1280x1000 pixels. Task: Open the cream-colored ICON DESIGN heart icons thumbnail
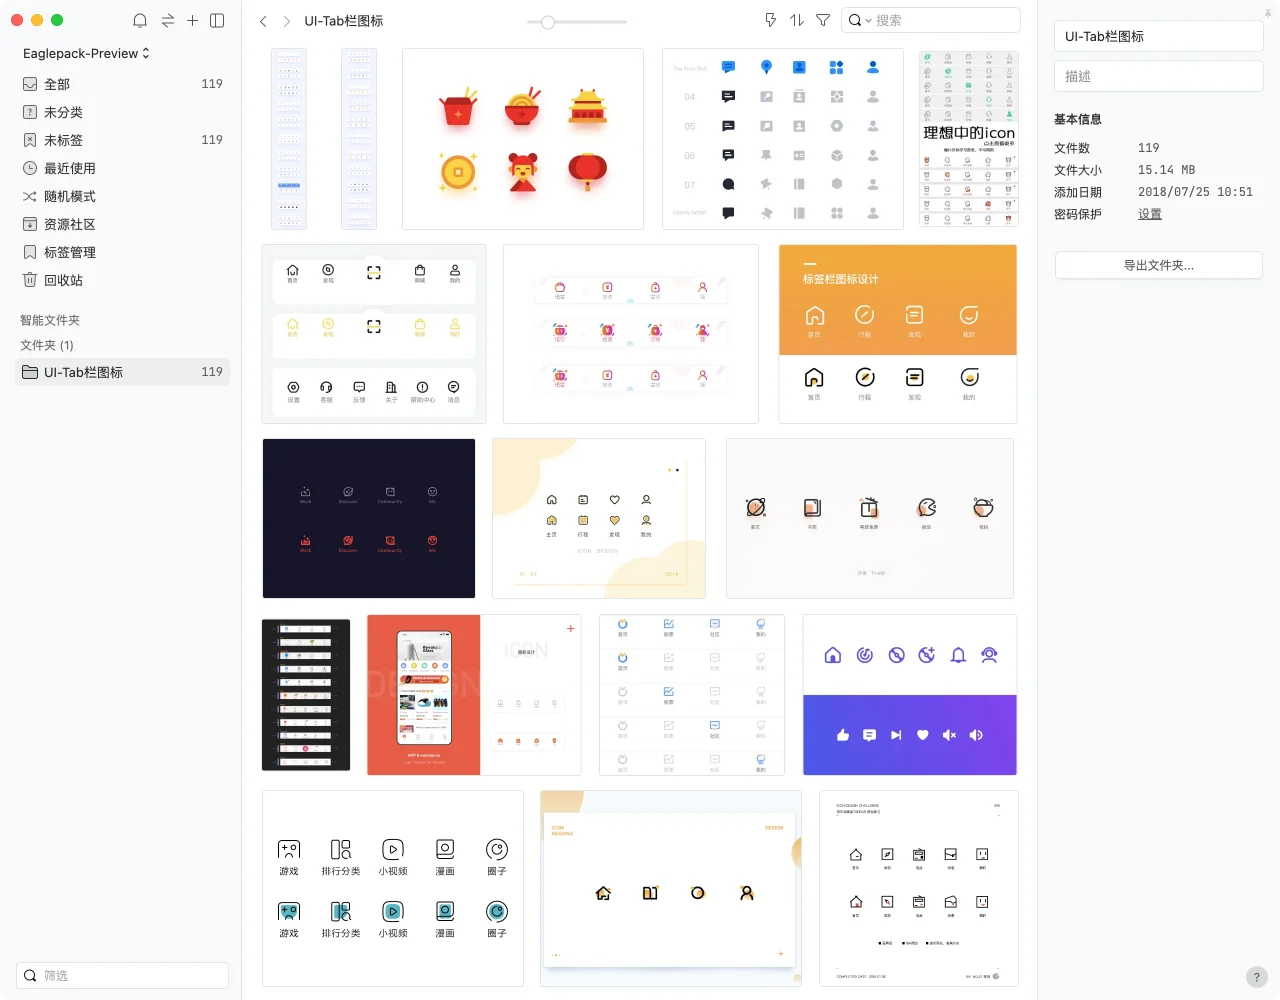coord(599,518)
